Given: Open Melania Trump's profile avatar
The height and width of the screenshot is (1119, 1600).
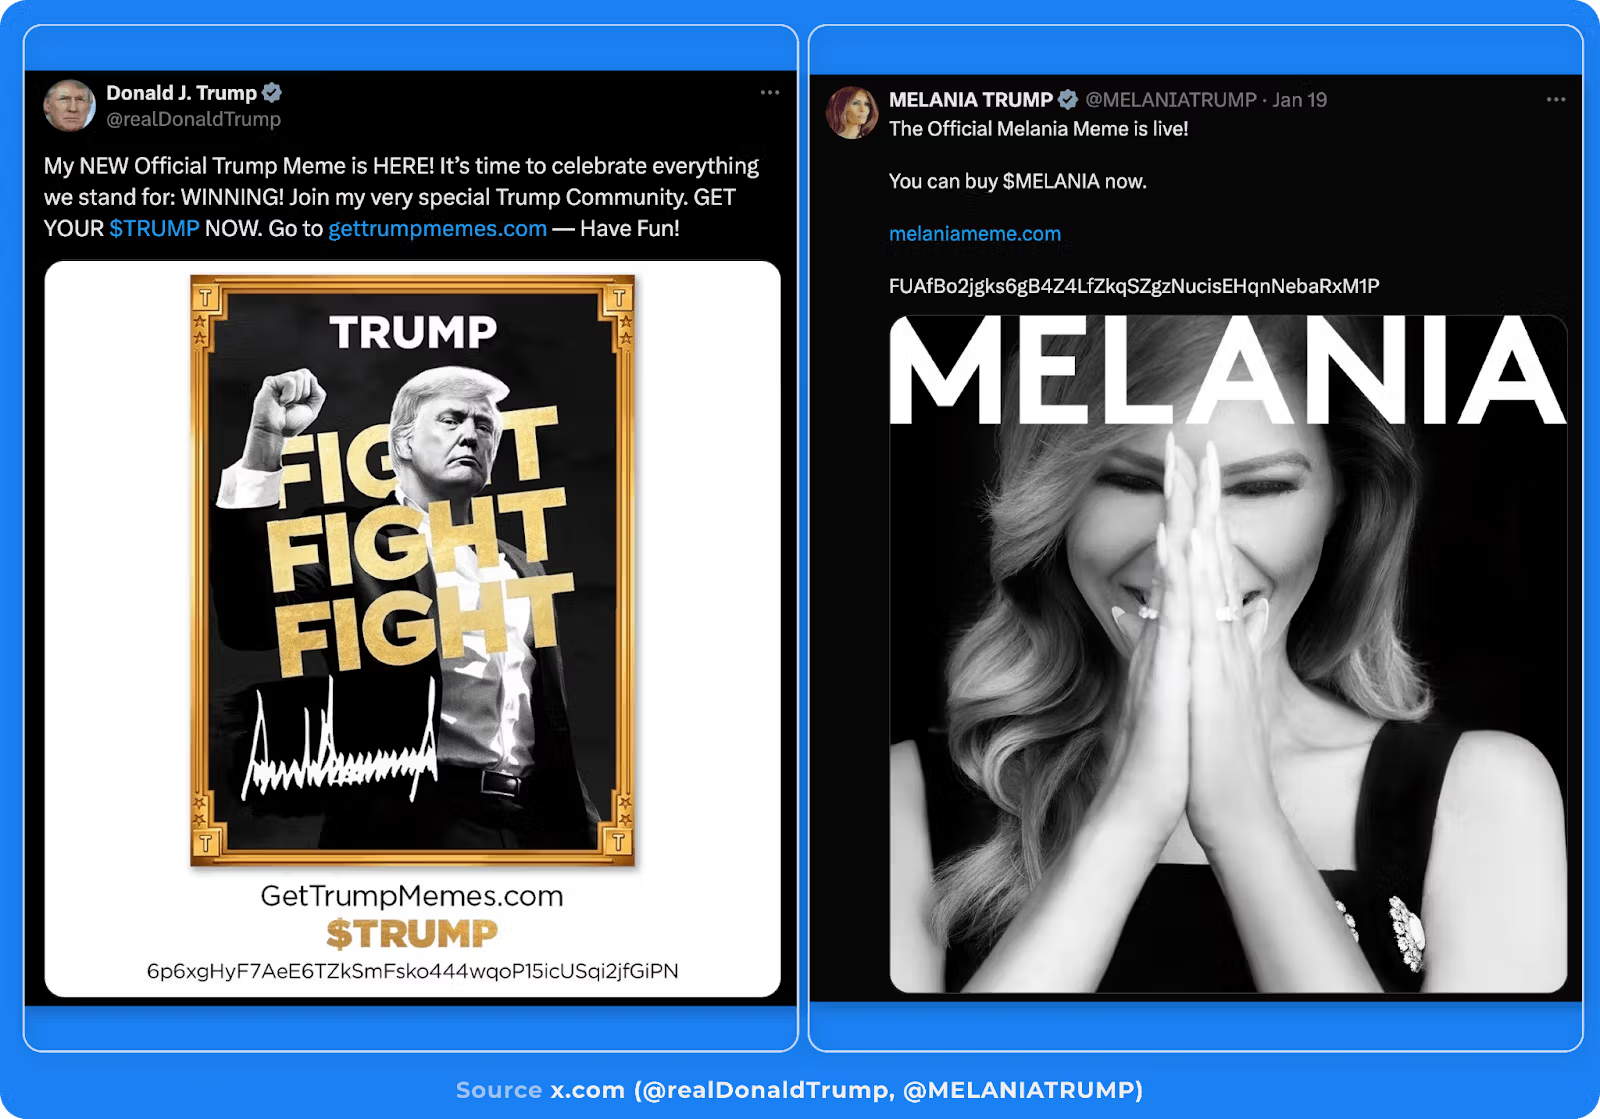Looking at the screenshot, I should [x=852, y=112].
